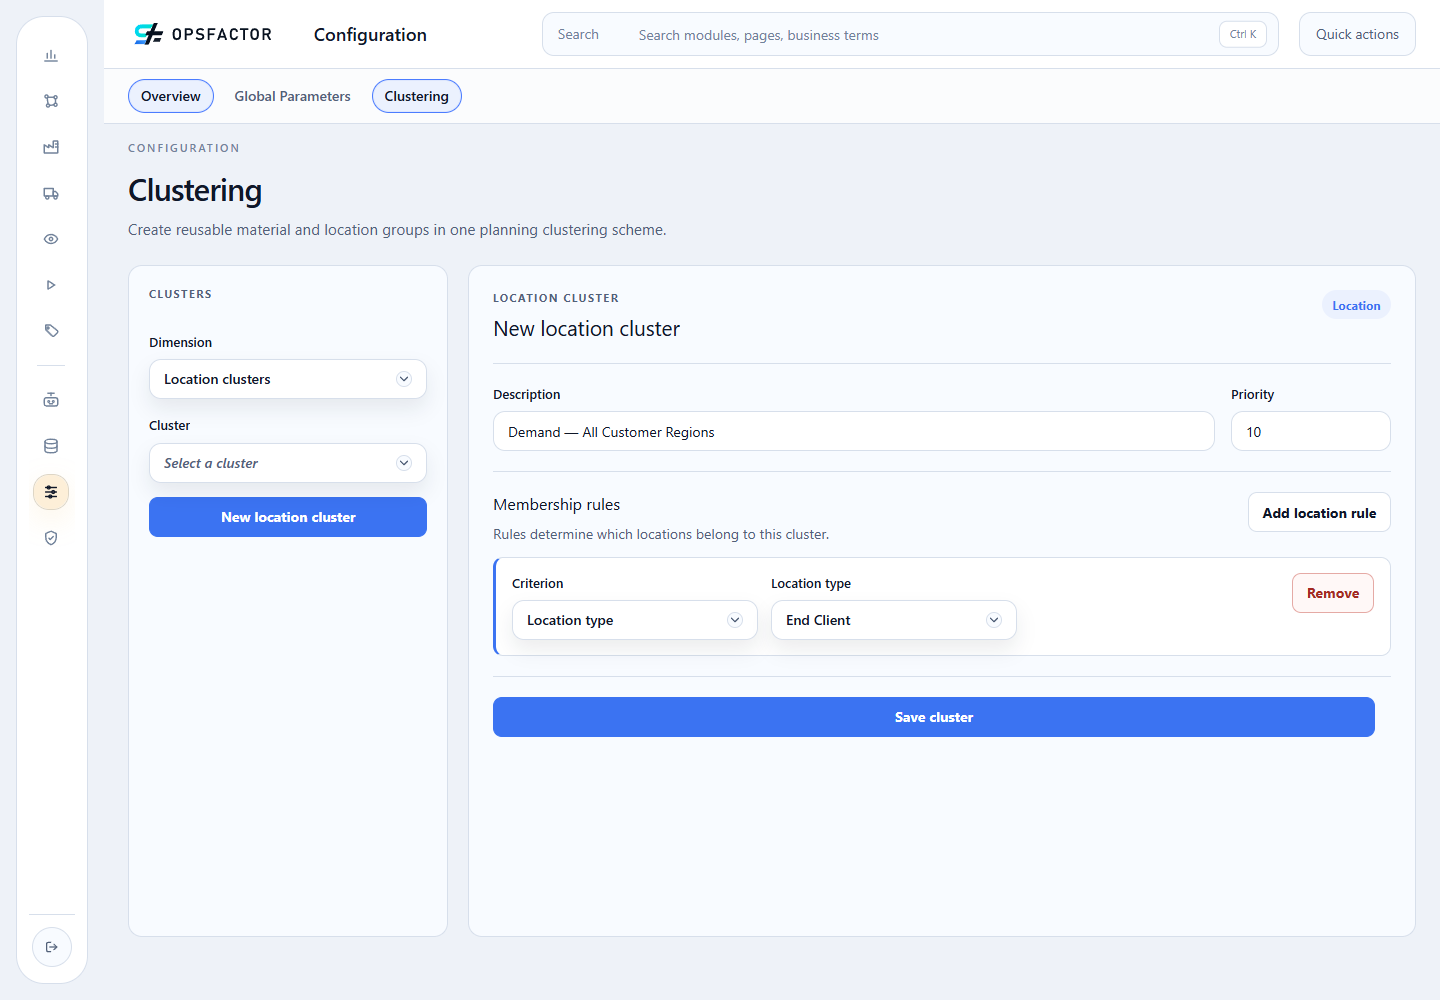Open the truck logistics sidebar icon
The height and width of the screenshot is (1000, 1440).
(51, 193)
